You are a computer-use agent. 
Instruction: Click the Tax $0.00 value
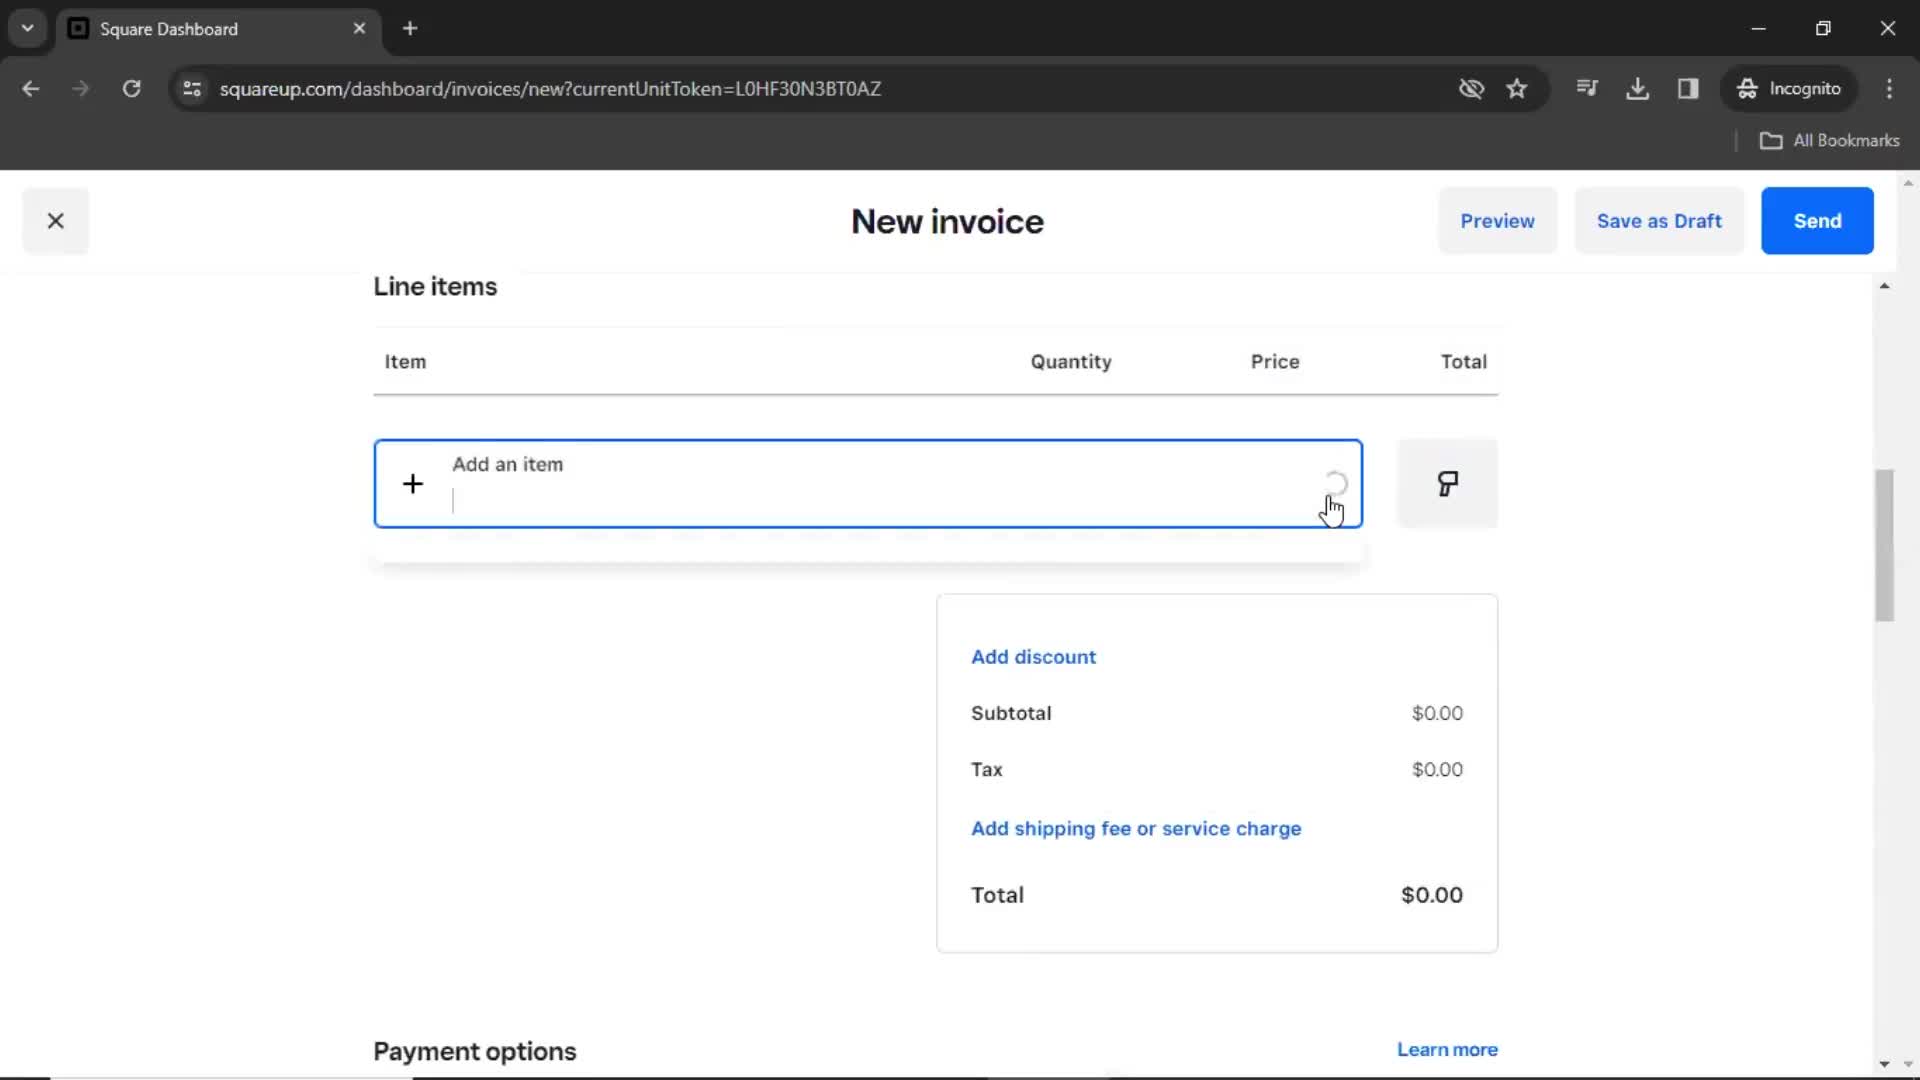(1437, 769)
